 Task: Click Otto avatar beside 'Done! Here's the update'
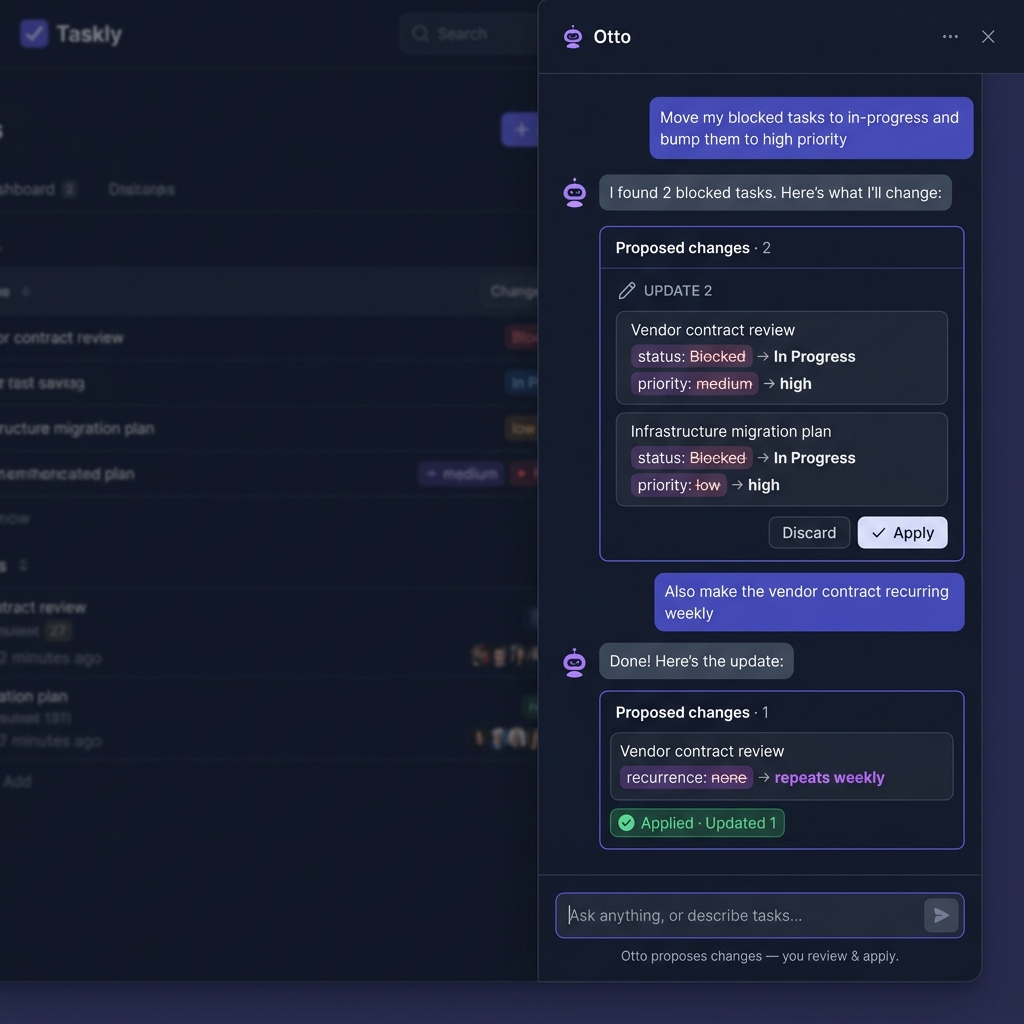click(x=574, y=663)
